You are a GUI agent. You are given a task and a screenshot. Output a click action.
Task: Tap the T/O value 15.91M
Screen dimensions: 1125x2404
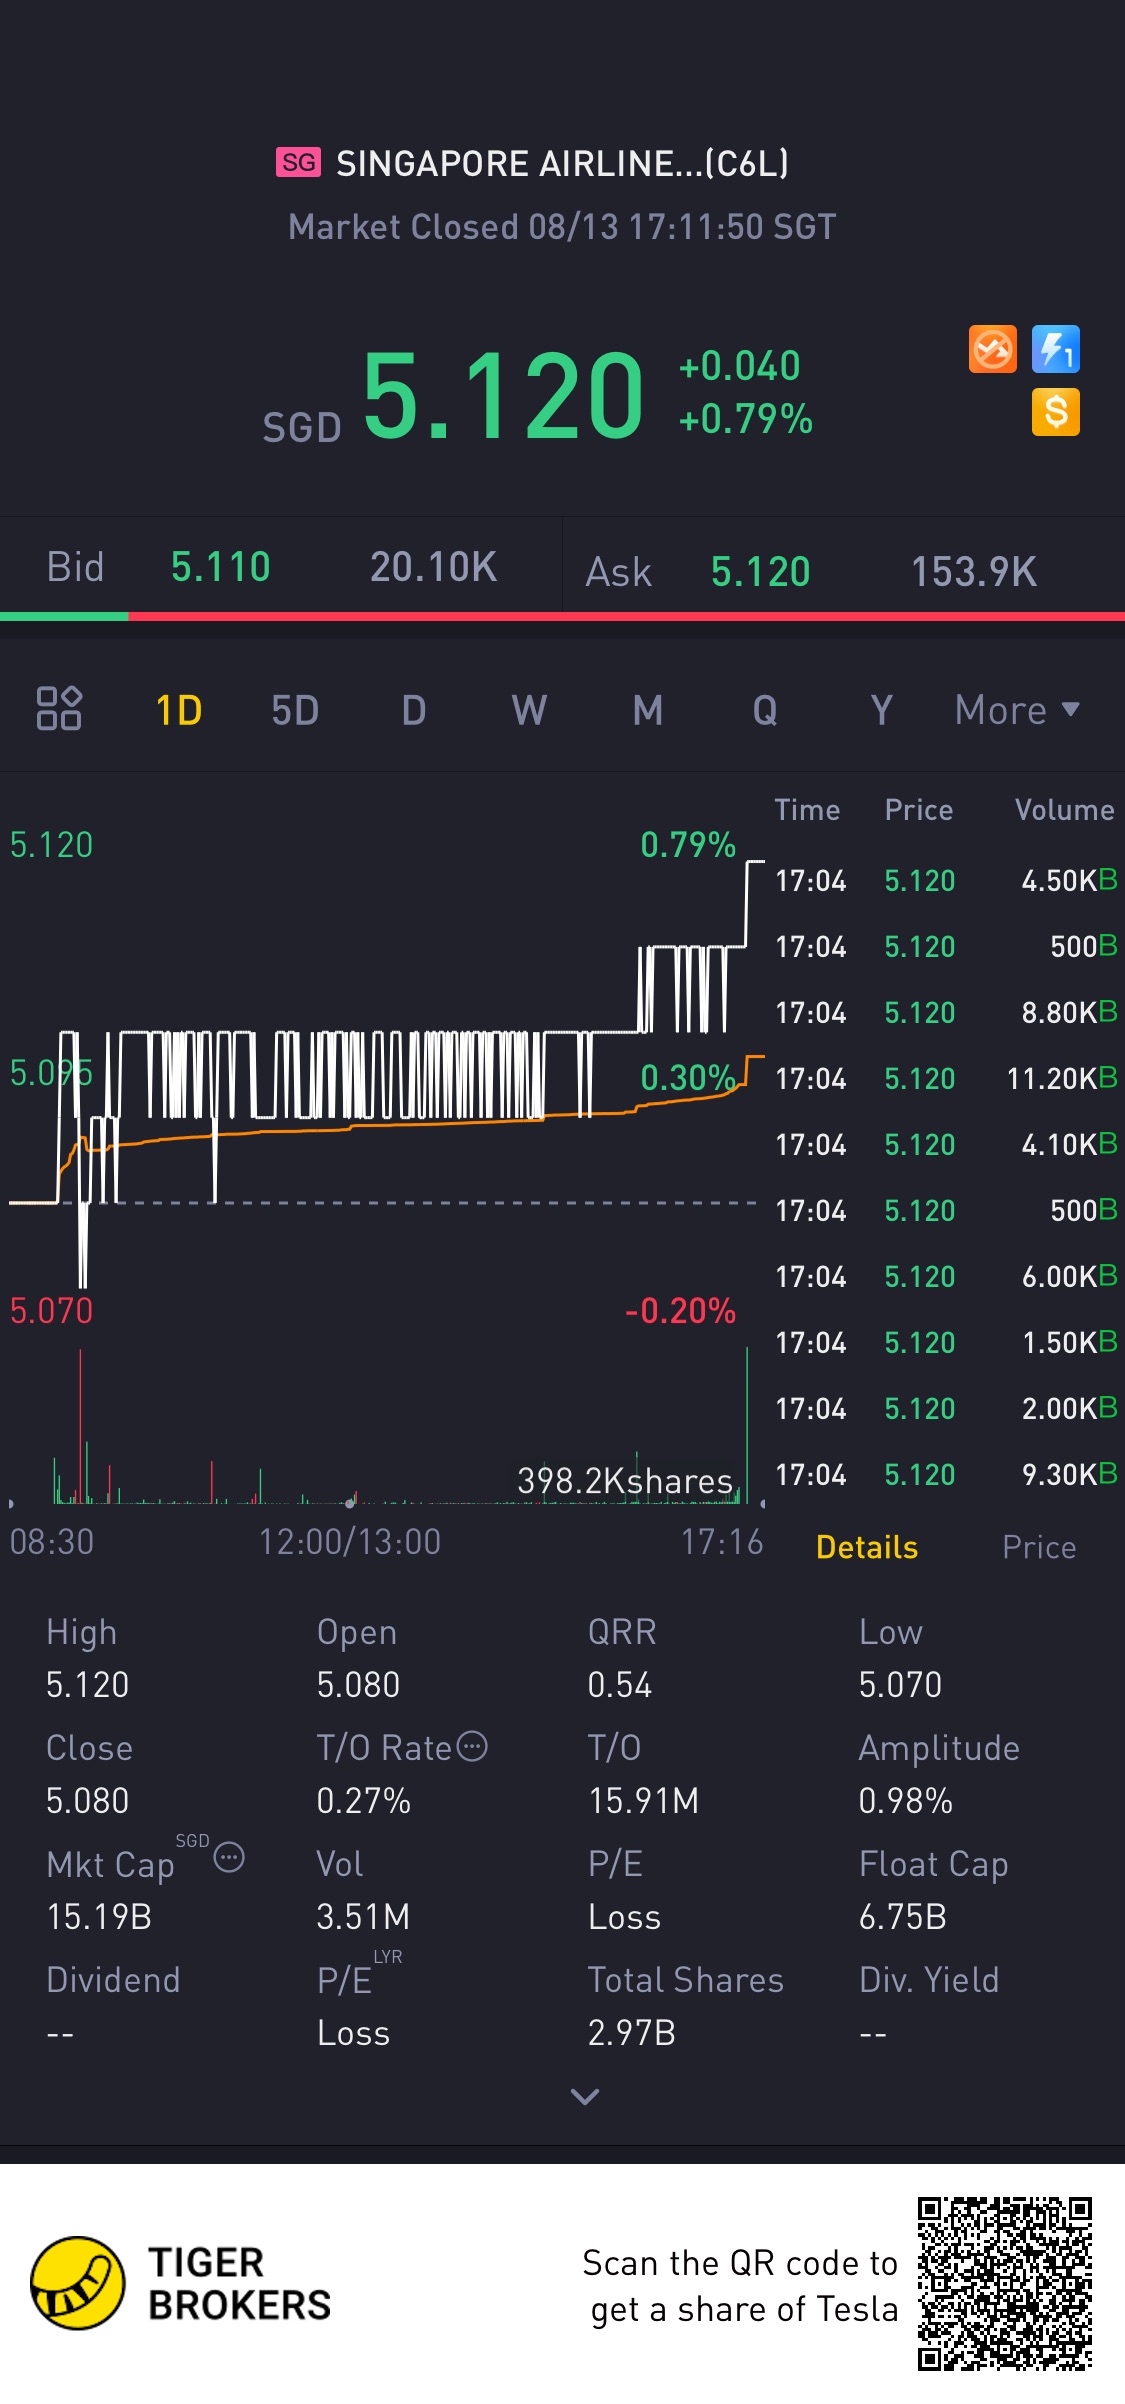coord(644,1801)
